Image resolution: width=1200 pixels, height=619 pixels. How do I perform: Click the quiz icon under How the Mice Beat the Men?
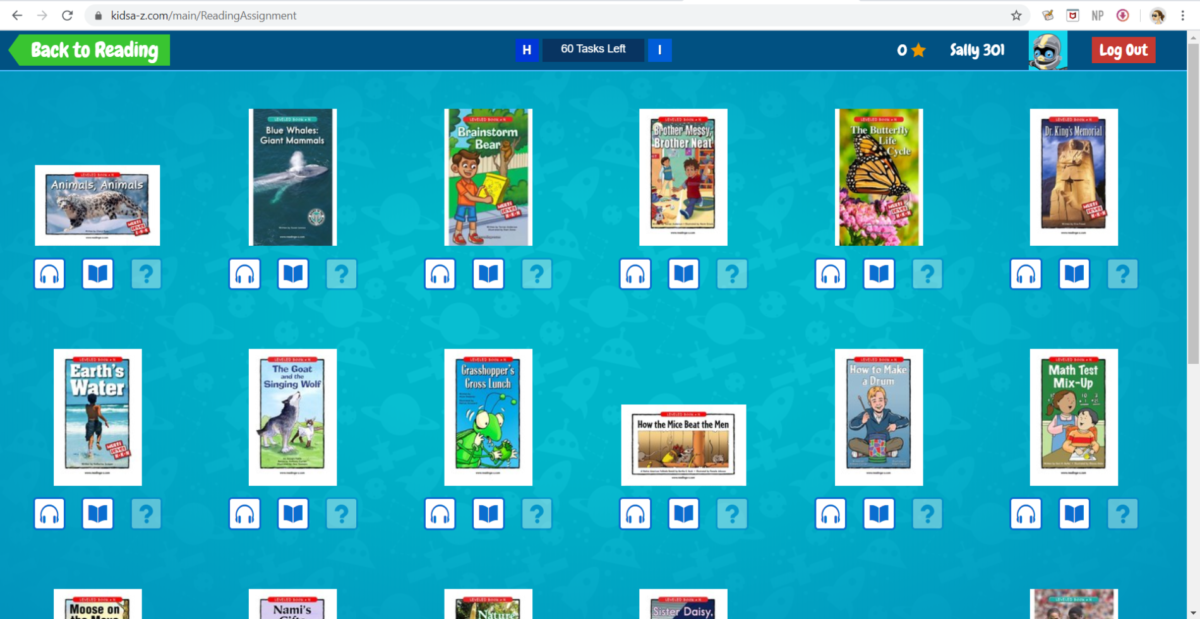tap(732, 513)
